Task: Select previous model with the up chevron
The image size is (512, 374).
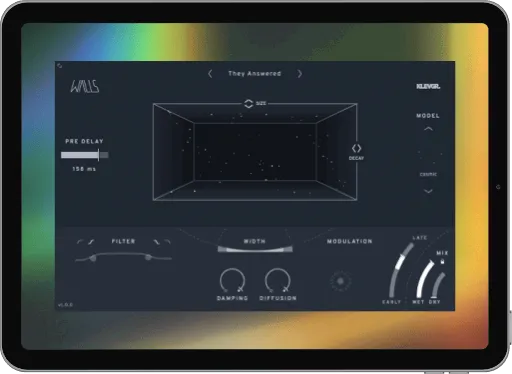Action: tap(428, 129)
